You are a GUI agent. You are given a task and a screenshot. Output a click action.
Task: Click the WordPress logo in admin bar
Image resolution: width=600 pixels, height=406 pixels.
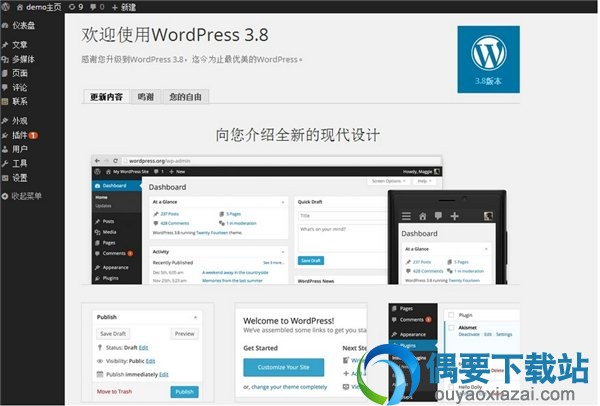tap(5, 7)
